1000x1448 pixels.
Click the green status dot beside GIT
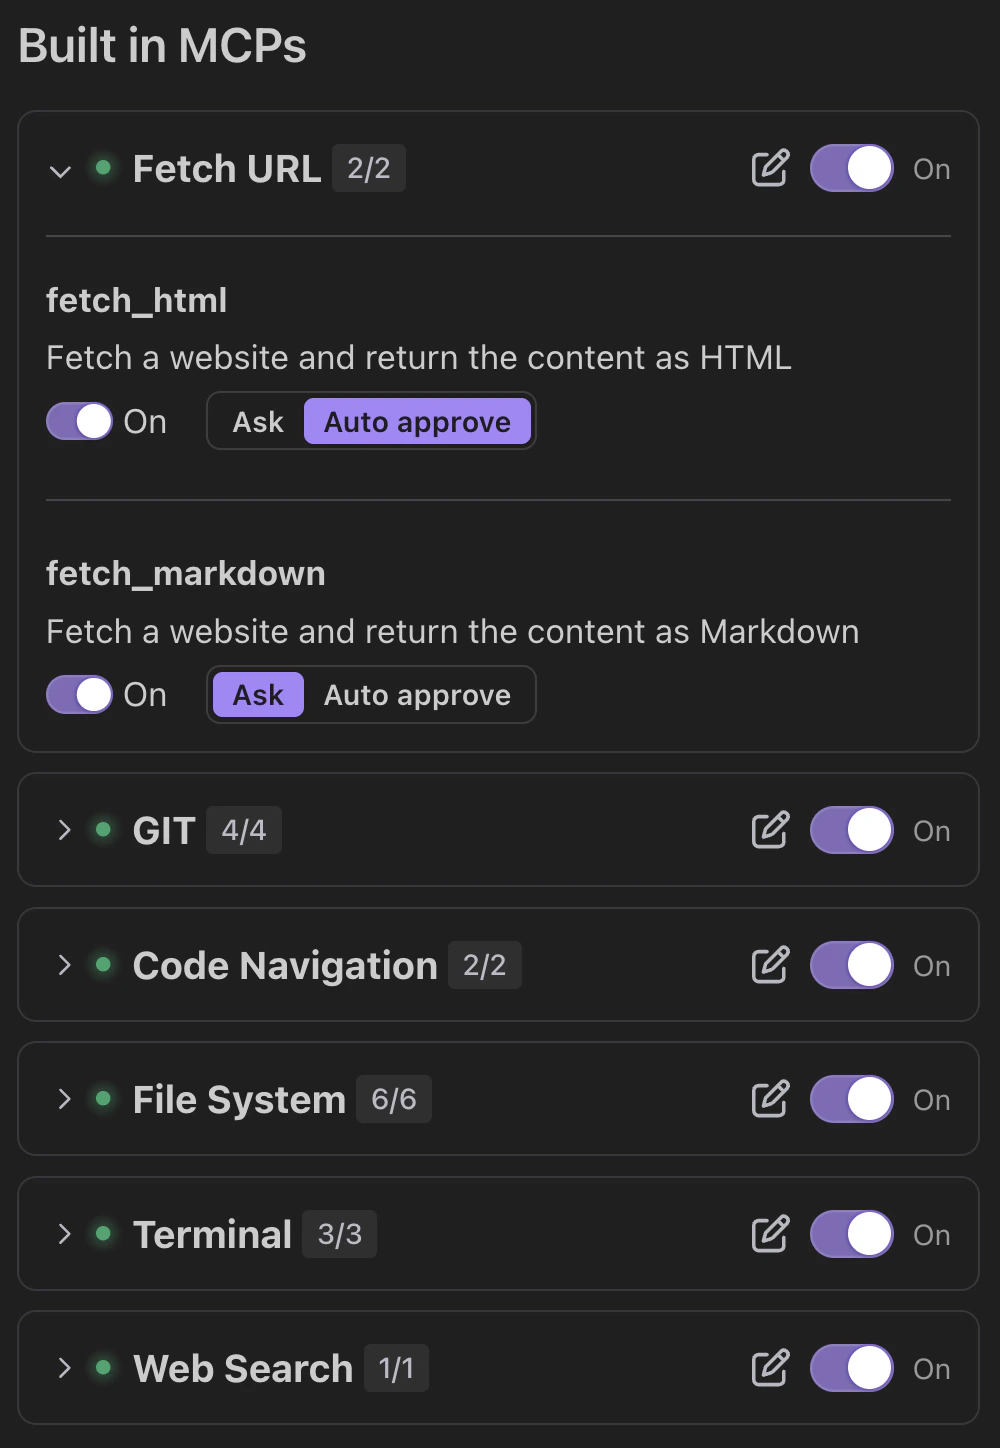coord(103,830)
